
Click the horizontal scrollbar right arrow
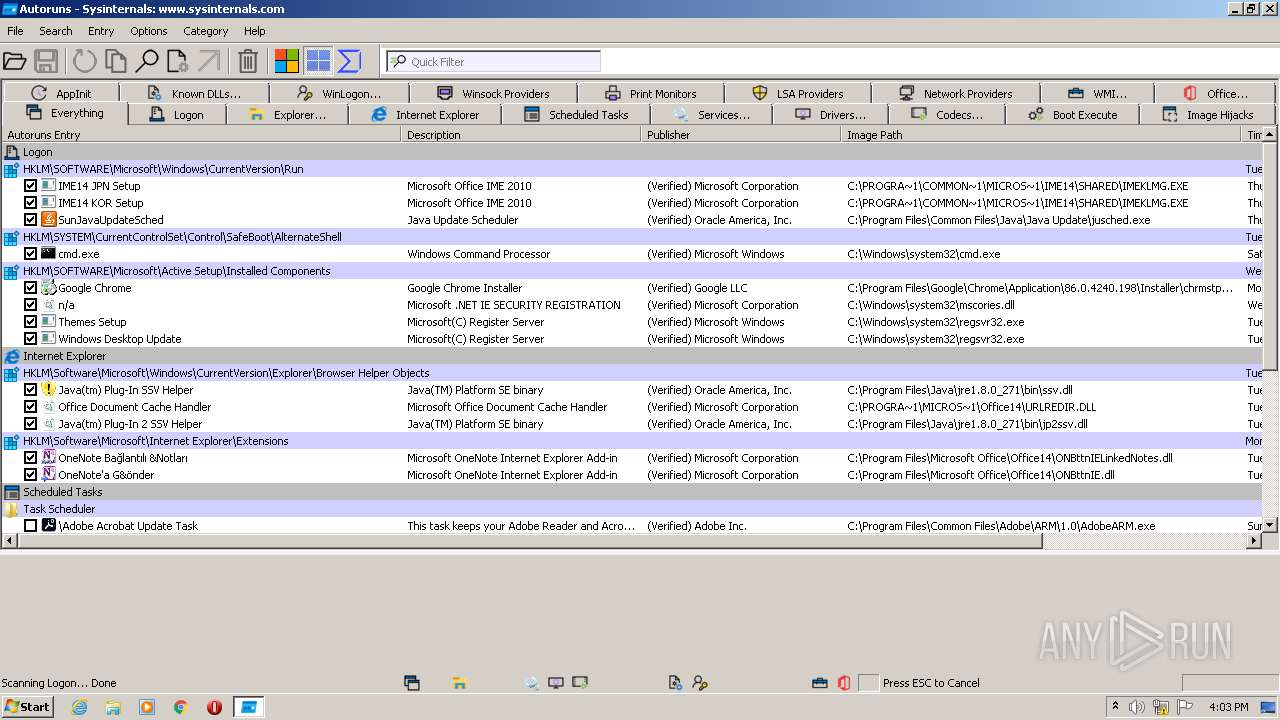[1254, 541]
